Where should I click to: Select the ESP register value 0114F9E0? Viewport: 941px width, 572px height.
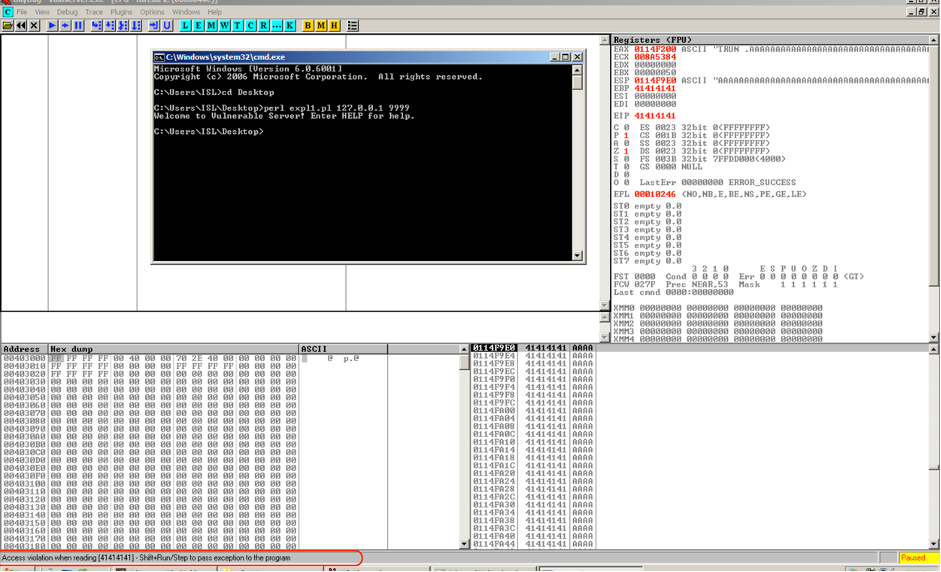pyautogui.click(x=655, y=80)
